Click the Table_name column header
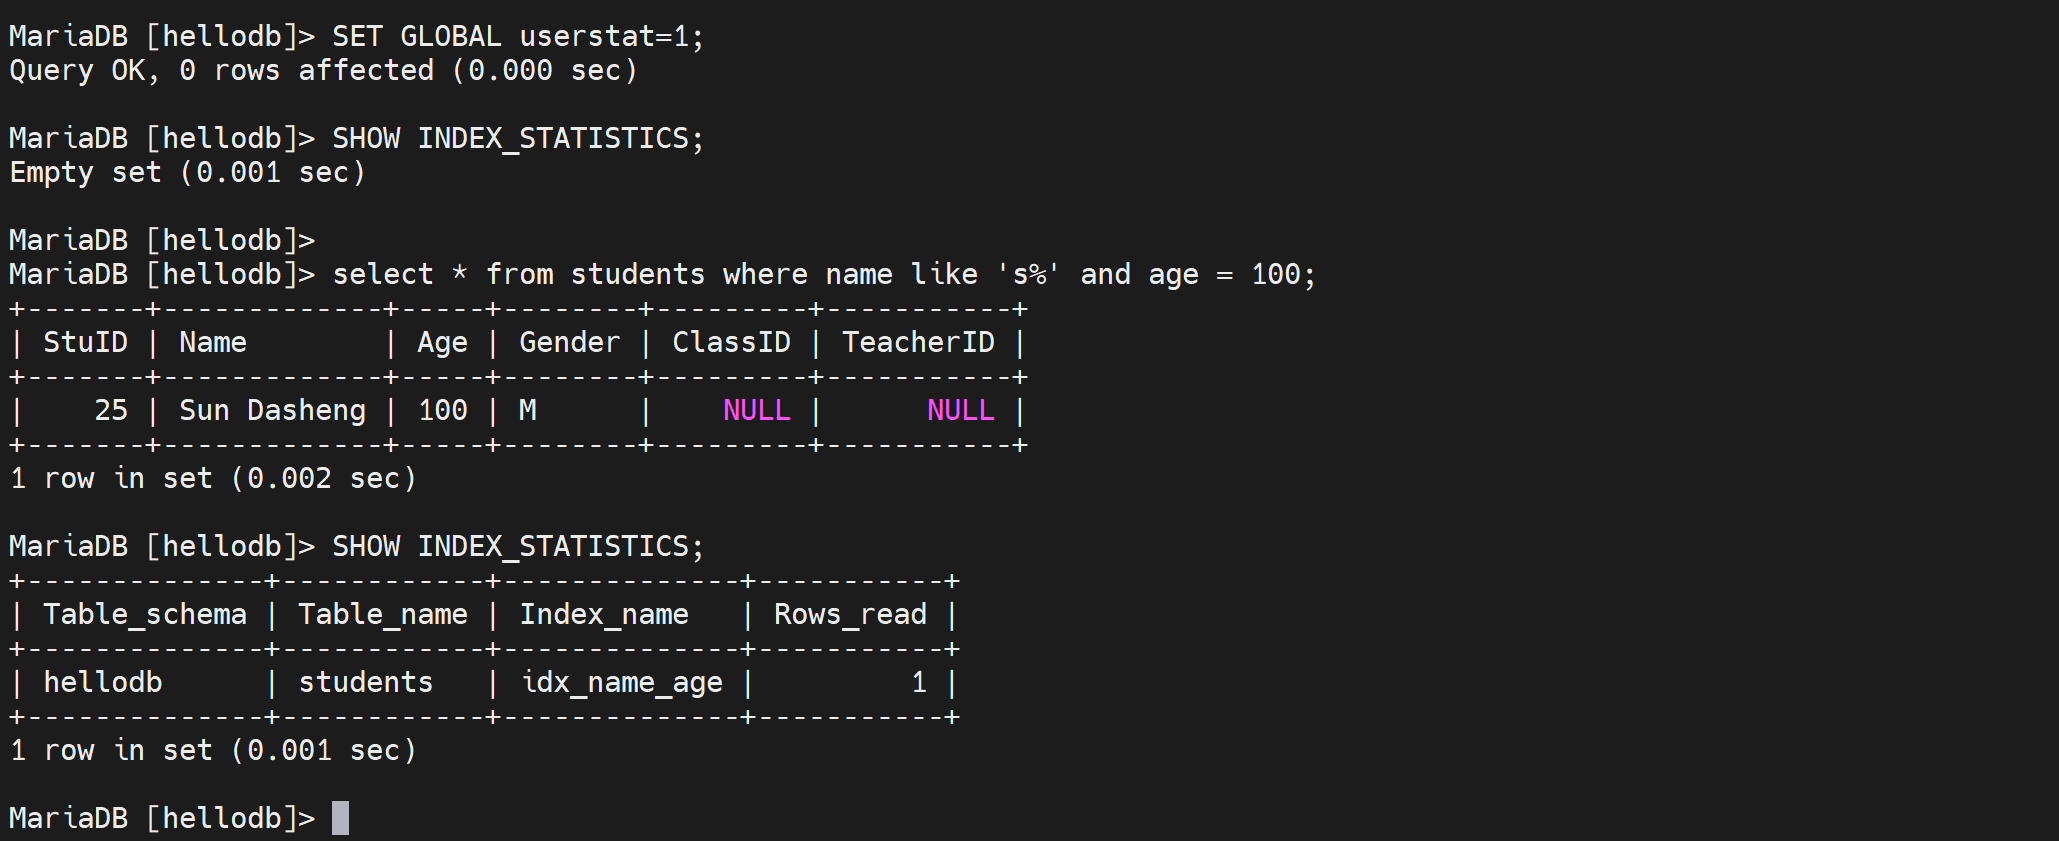Image resolution: width=2059 pixels, height=841 pixels. [x=382, y=615]
